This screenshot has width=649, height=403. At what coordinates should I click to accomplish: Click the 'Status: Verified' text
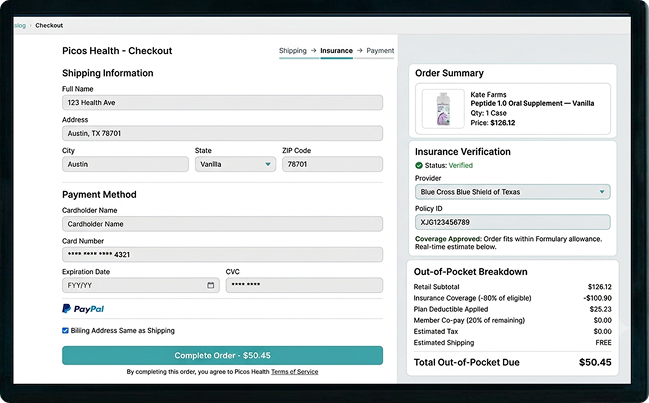449,166
